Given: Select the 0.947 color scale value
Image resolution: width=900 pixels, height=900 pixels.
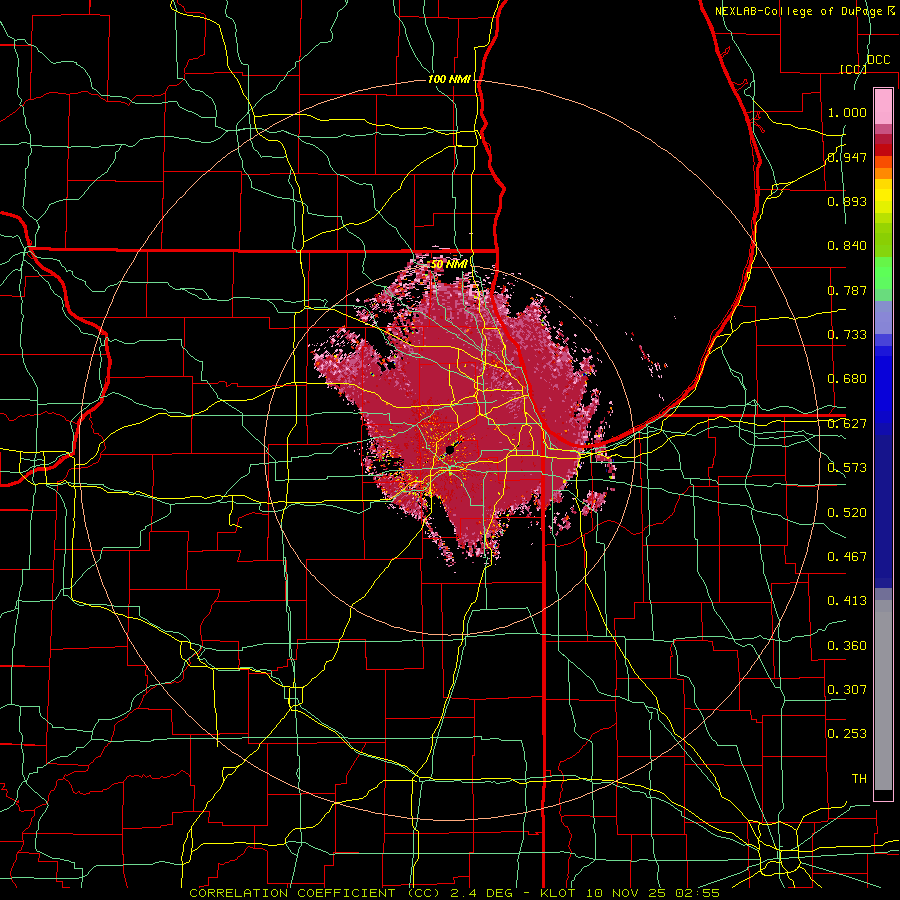Looking at the screenshot, I should (x=847, y=157).
